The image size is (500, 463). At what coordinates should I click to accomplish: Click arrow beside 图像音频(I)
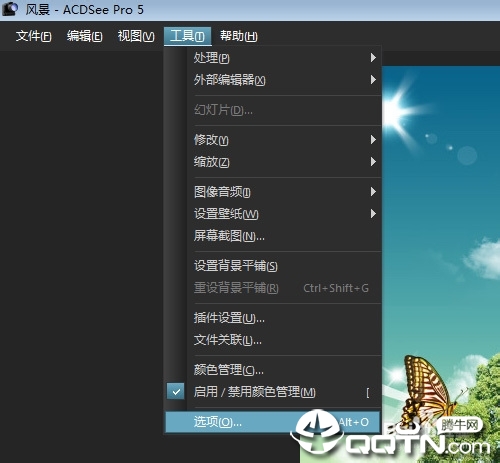click(x=373, y=192)
